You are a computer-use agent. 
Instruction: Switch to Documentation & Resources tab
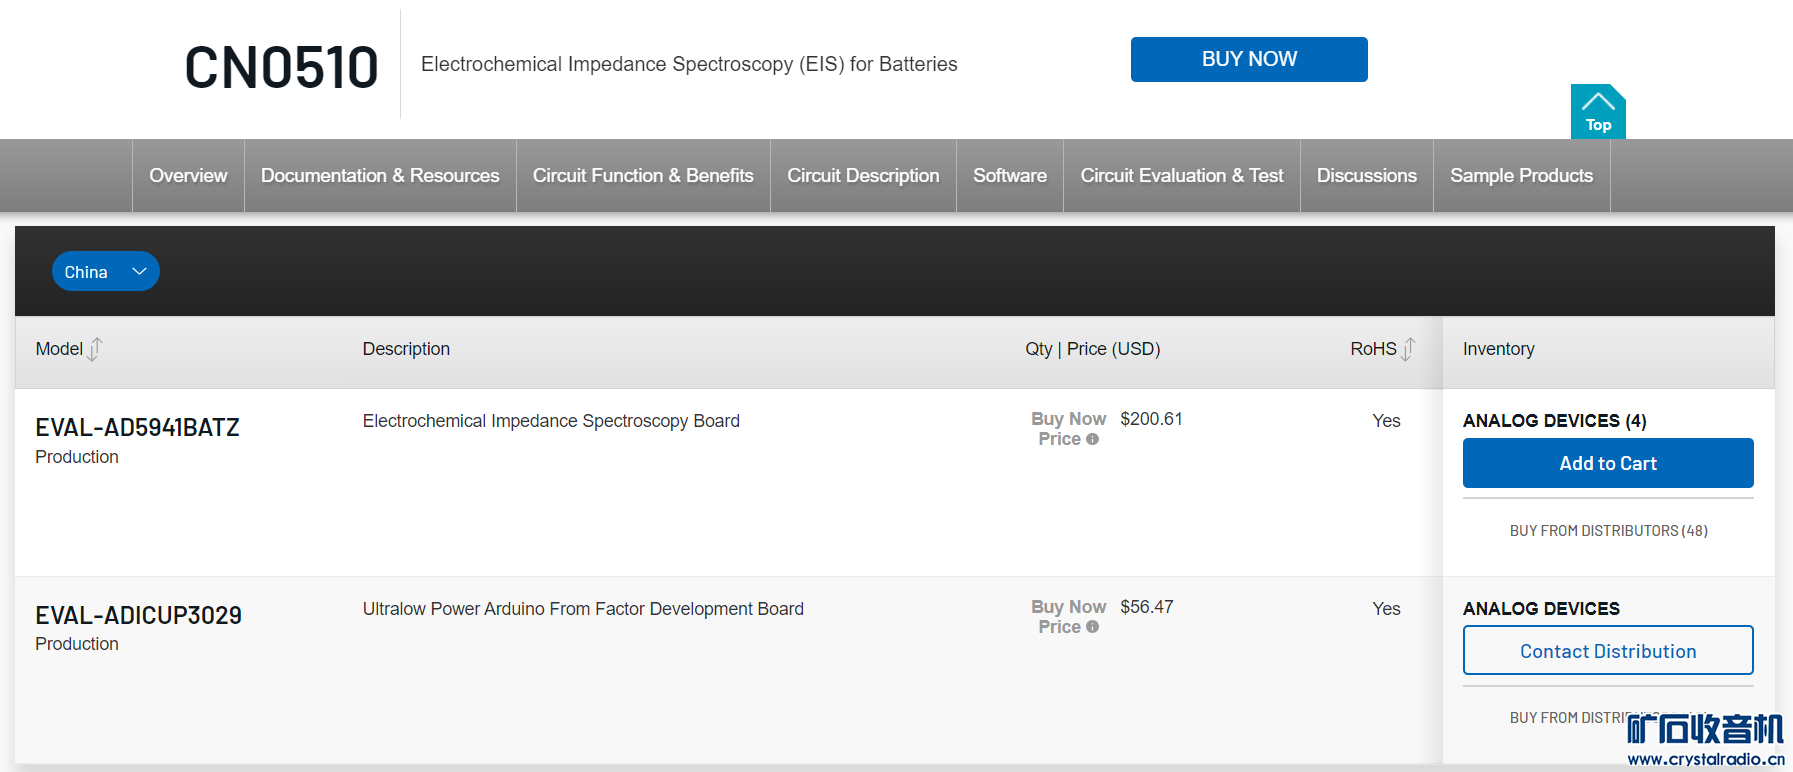pyautogui.click(x=380, y=176)
